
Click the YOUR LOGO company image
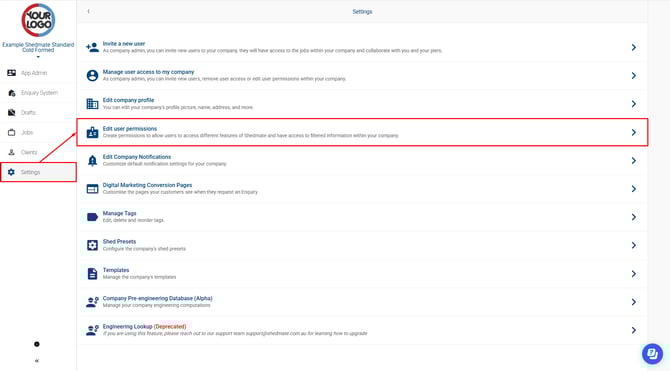pos(38,20)
